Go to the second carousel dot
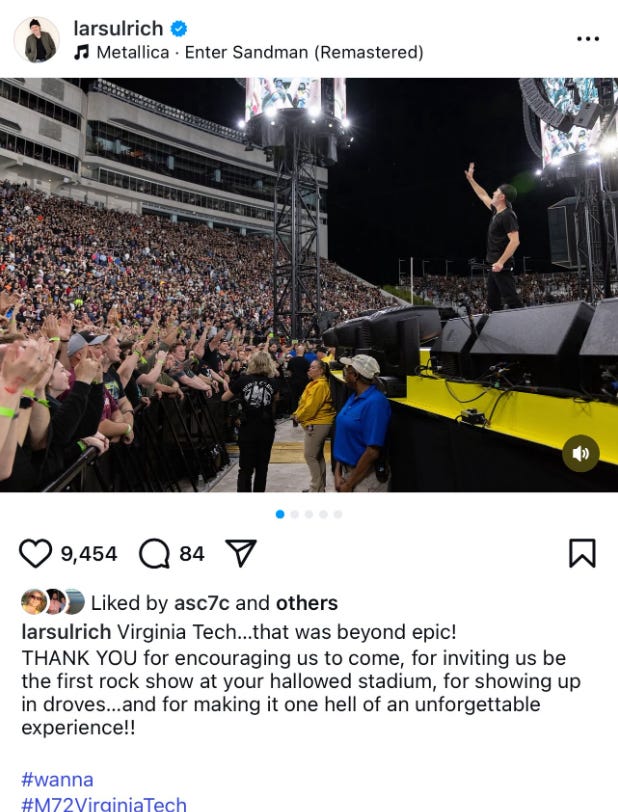The width and height of the screenshot is (618, 812). (x=295, y=514)
